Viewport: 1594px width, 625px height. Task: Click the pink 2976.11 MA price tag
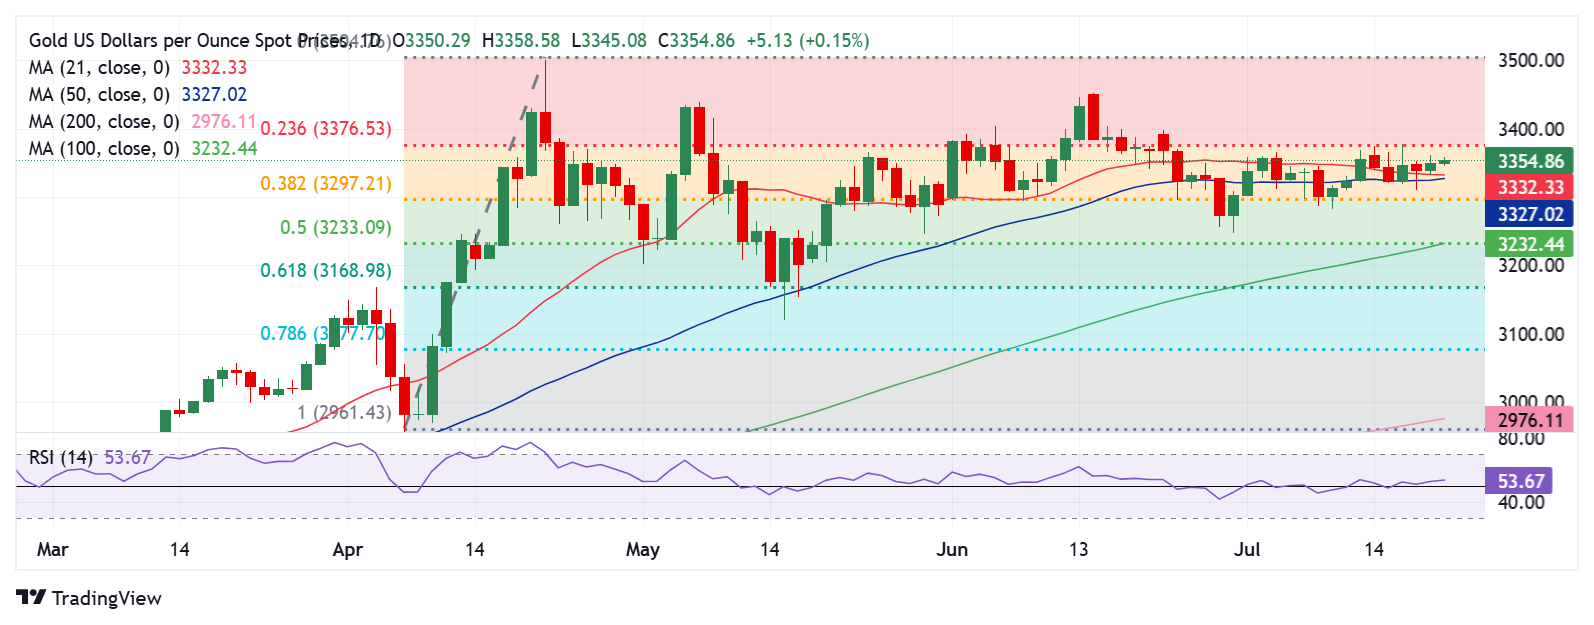(x=1530, y=420)
